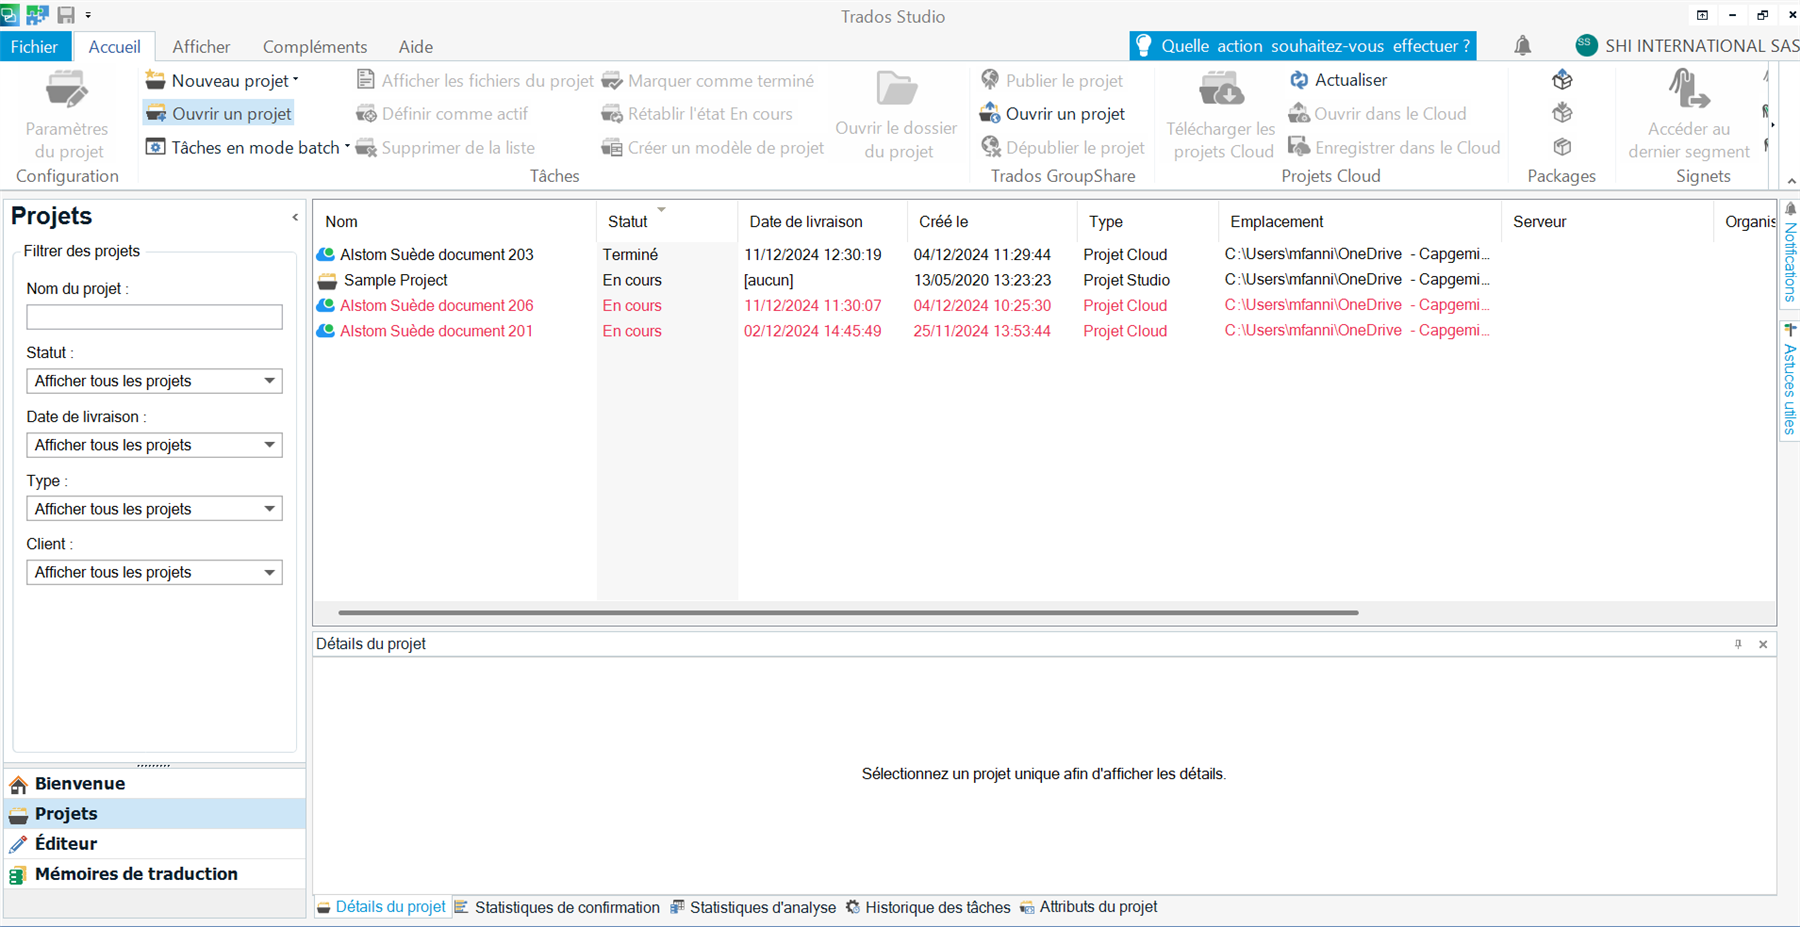Open the Nouveau projet tool
The width and height of the screenshot is (1800, 927).
click(x=221, y=80)
